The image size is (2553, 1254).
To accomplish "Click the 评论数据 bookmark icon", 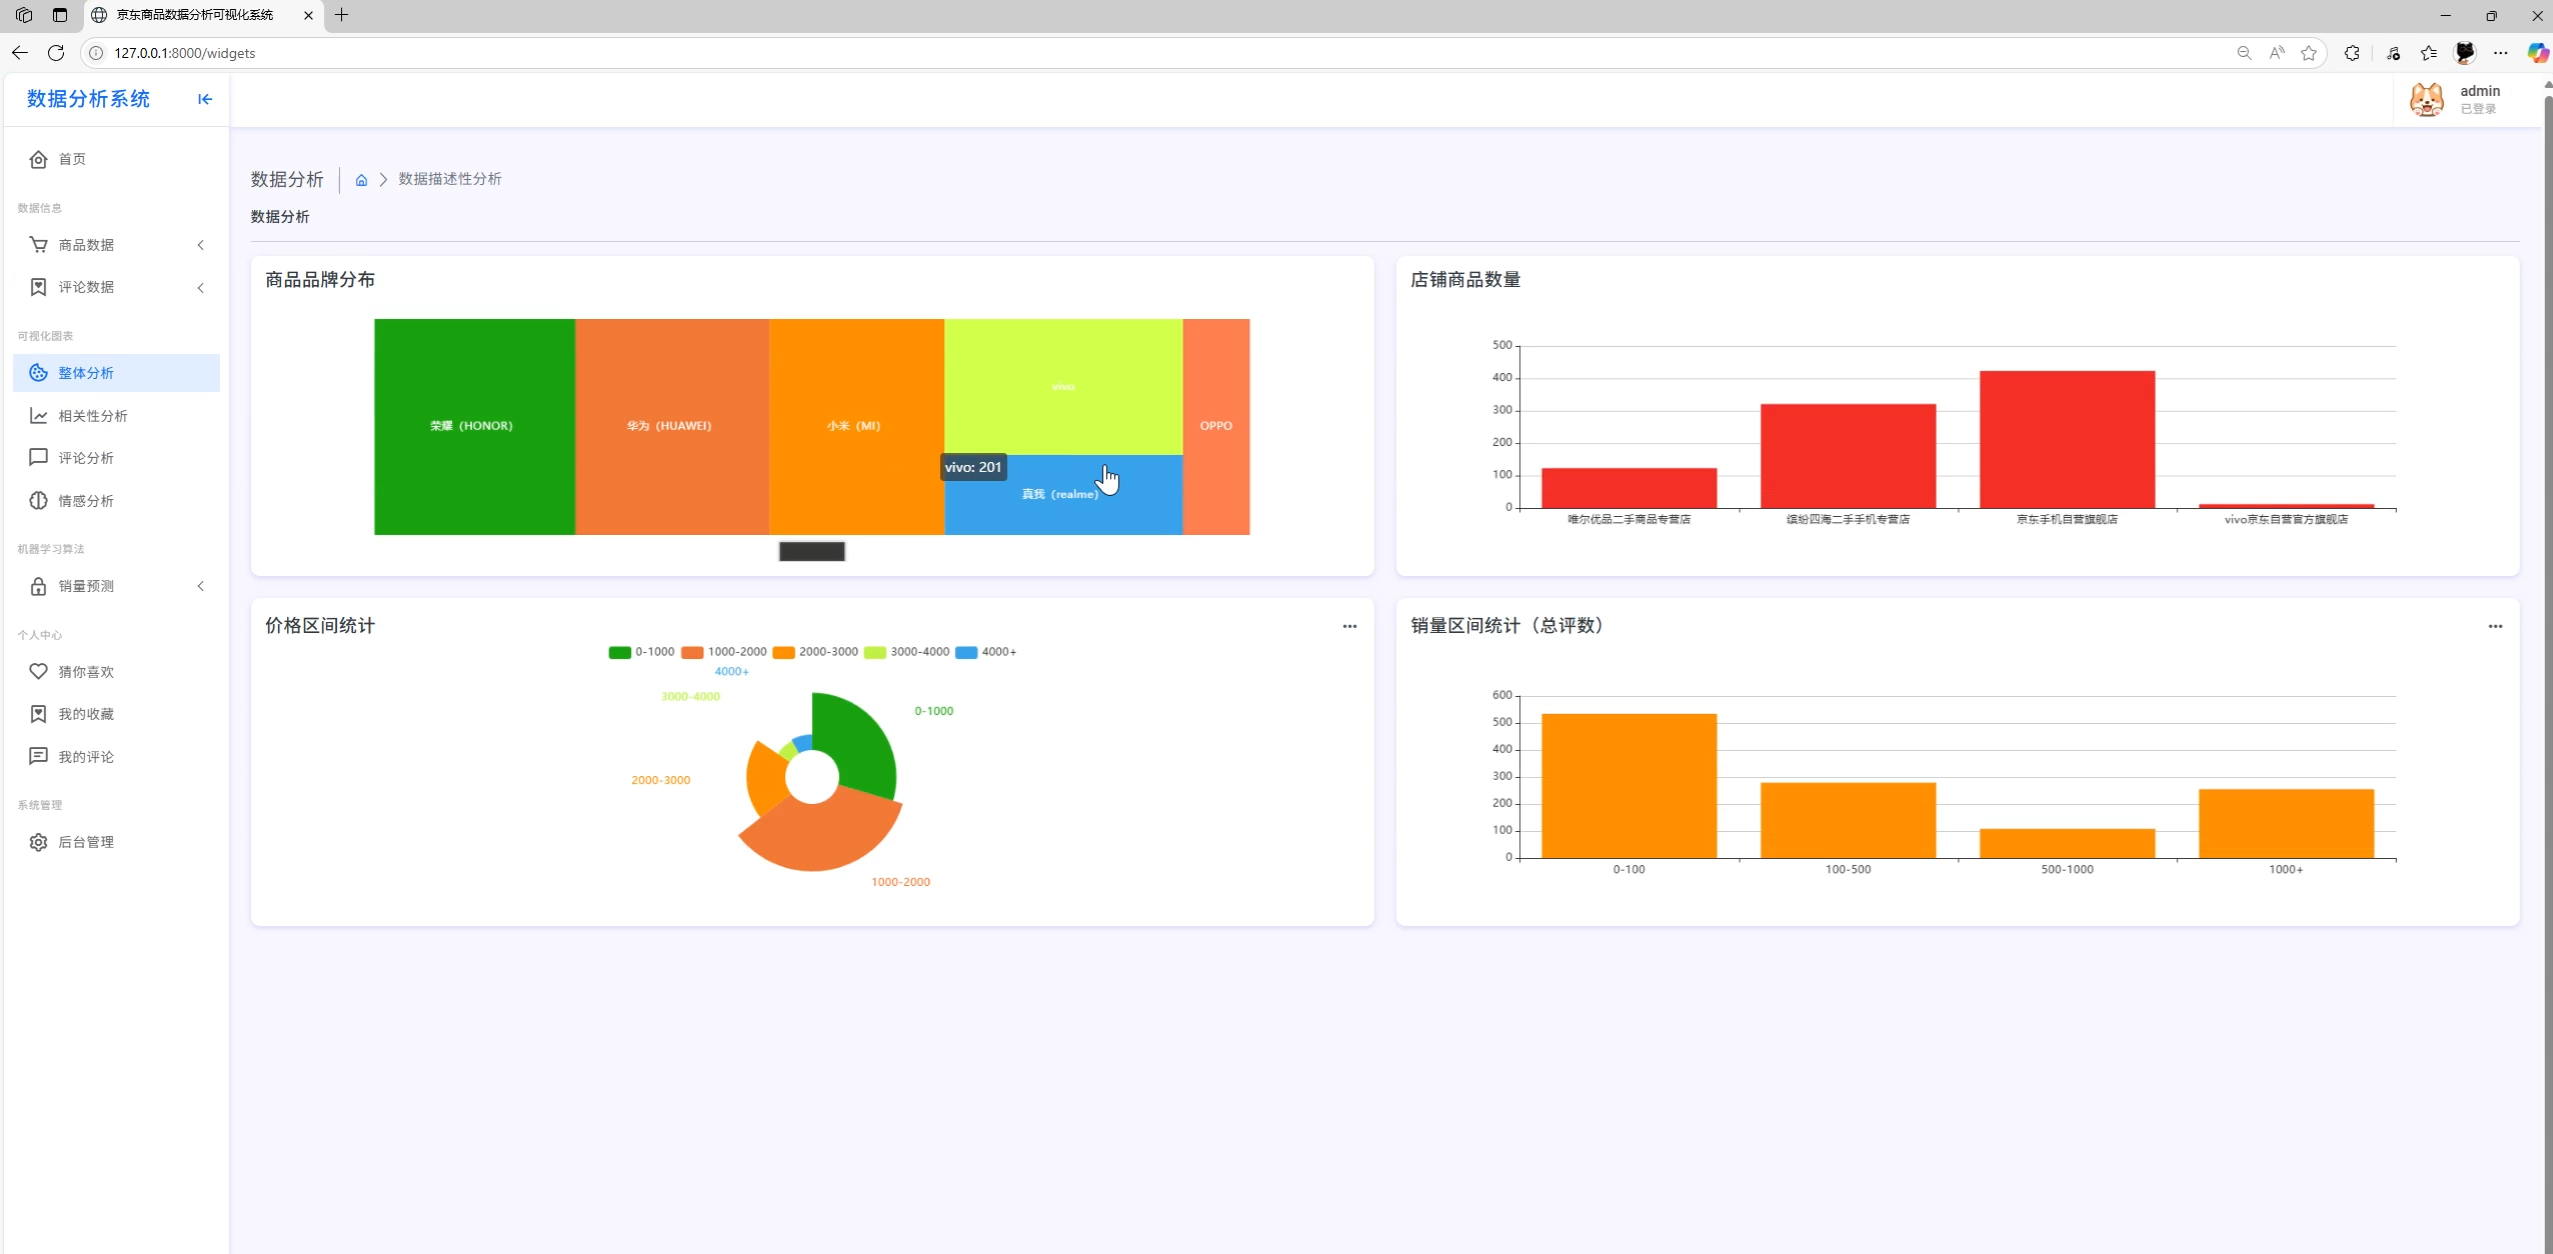I will 38,287.
